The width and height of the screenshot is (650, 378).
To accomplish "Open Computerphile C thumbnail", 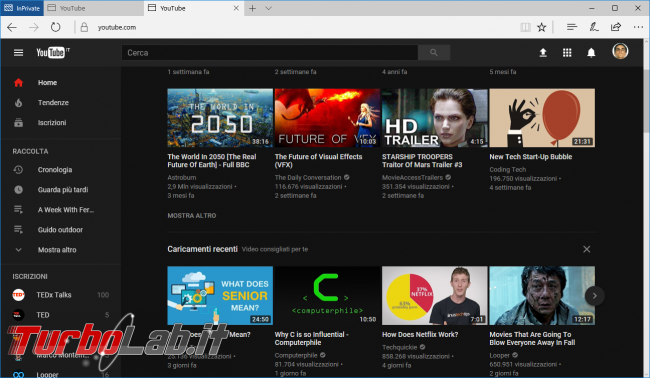I will coord(327,296).
